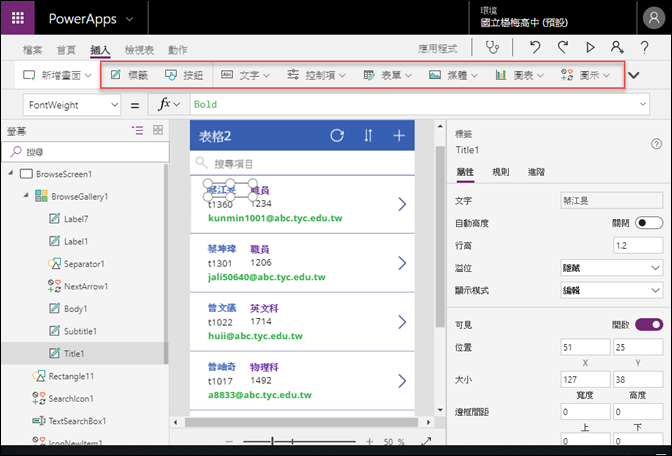Open the 控制項 controls dropdown
Viewport: 672px width, 456px height.
pyautogui.click(x=316, y=75)
